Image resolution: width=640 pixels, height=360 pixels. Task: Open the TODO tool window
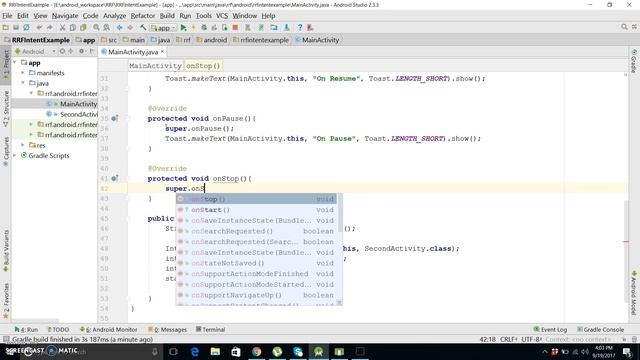(58, 329)
